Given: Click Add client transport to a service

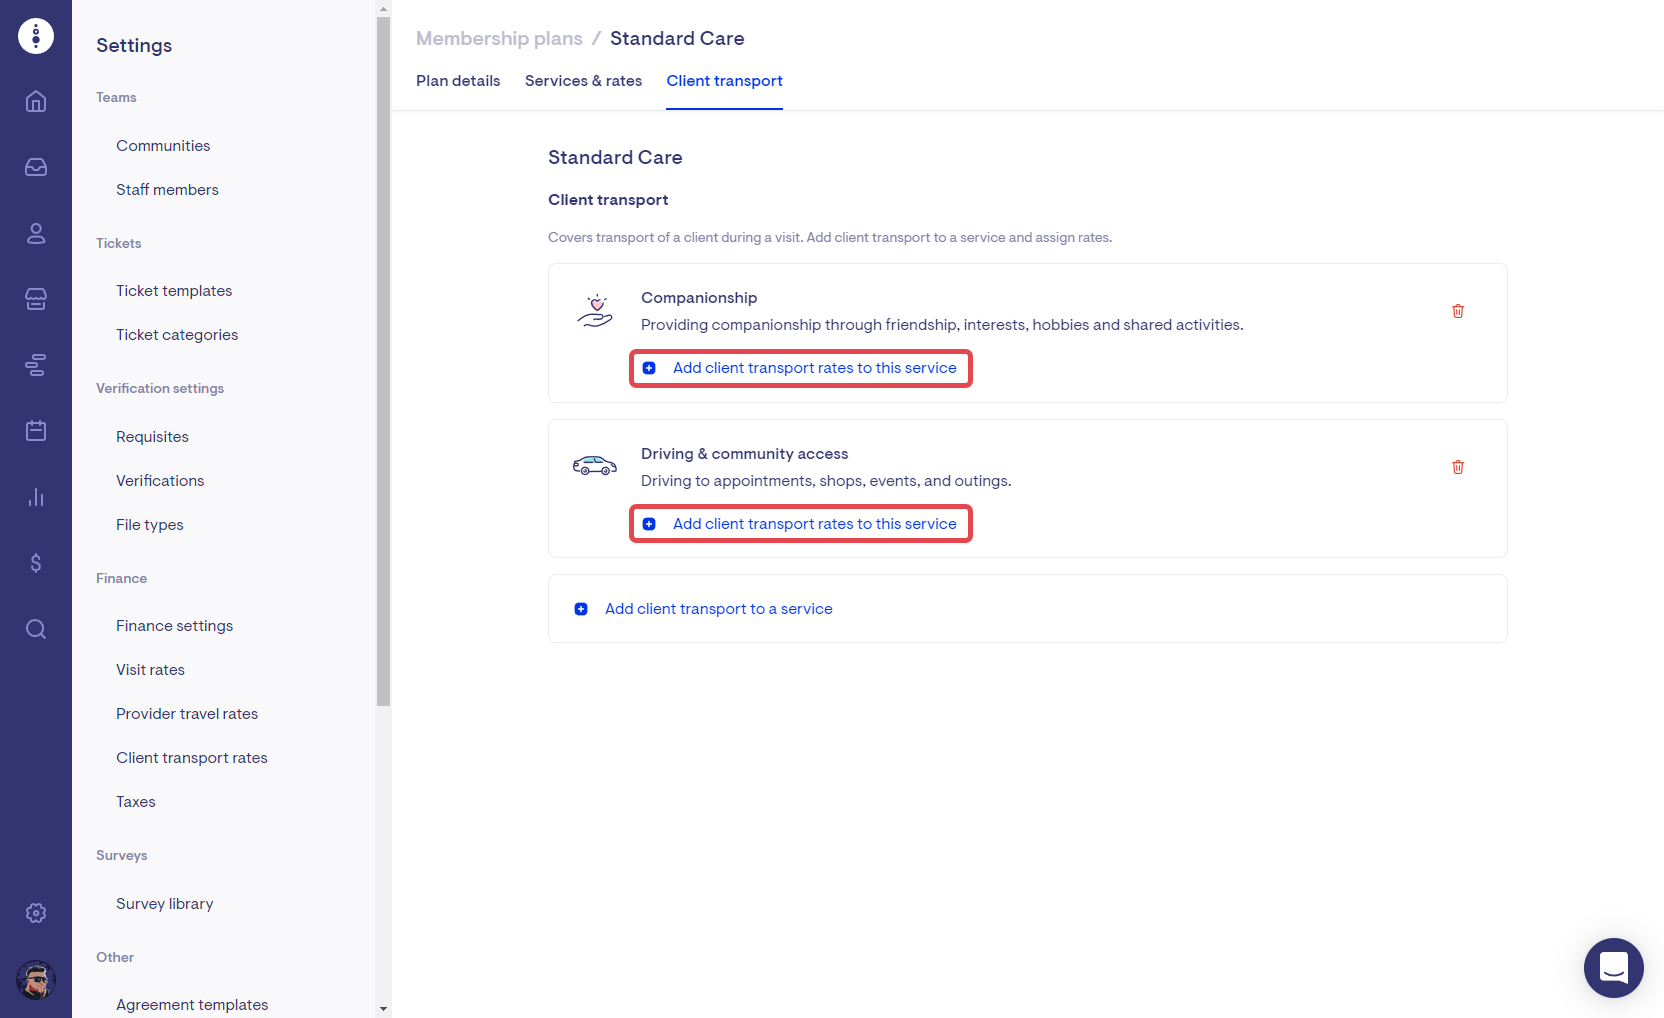Looking at the screenshot, I should pyautogui.click(x=718, y=609).
